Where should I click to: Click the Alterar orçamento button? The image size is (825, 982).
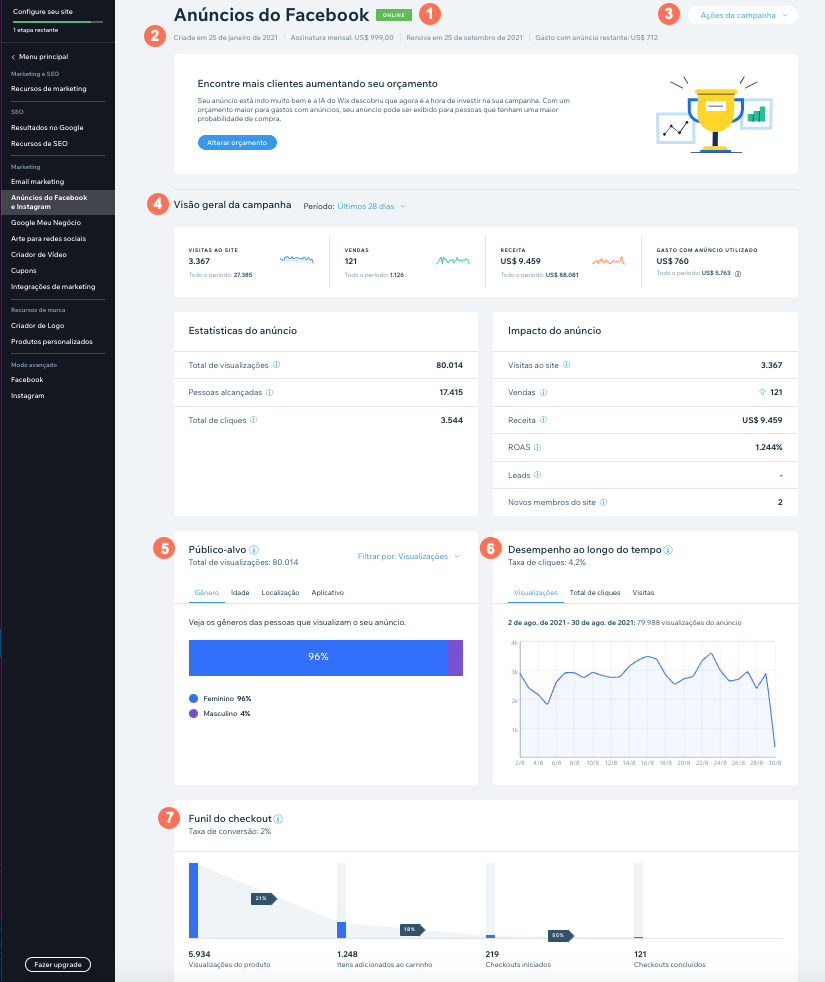point(237,143)
